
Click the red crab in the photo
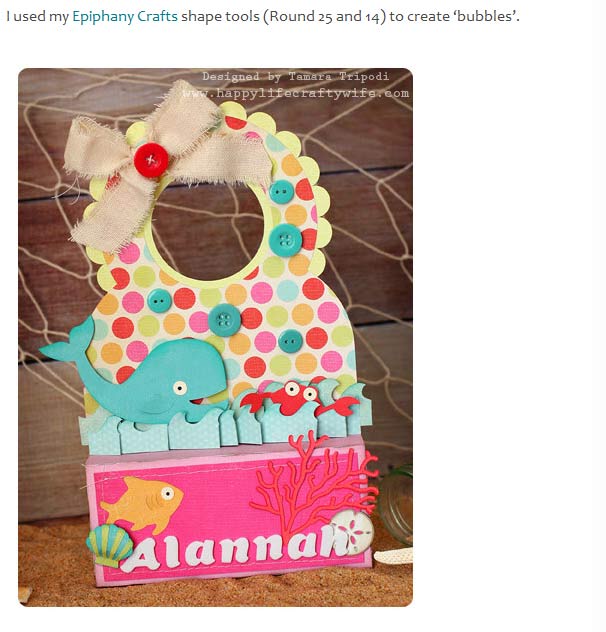(299, 399)
